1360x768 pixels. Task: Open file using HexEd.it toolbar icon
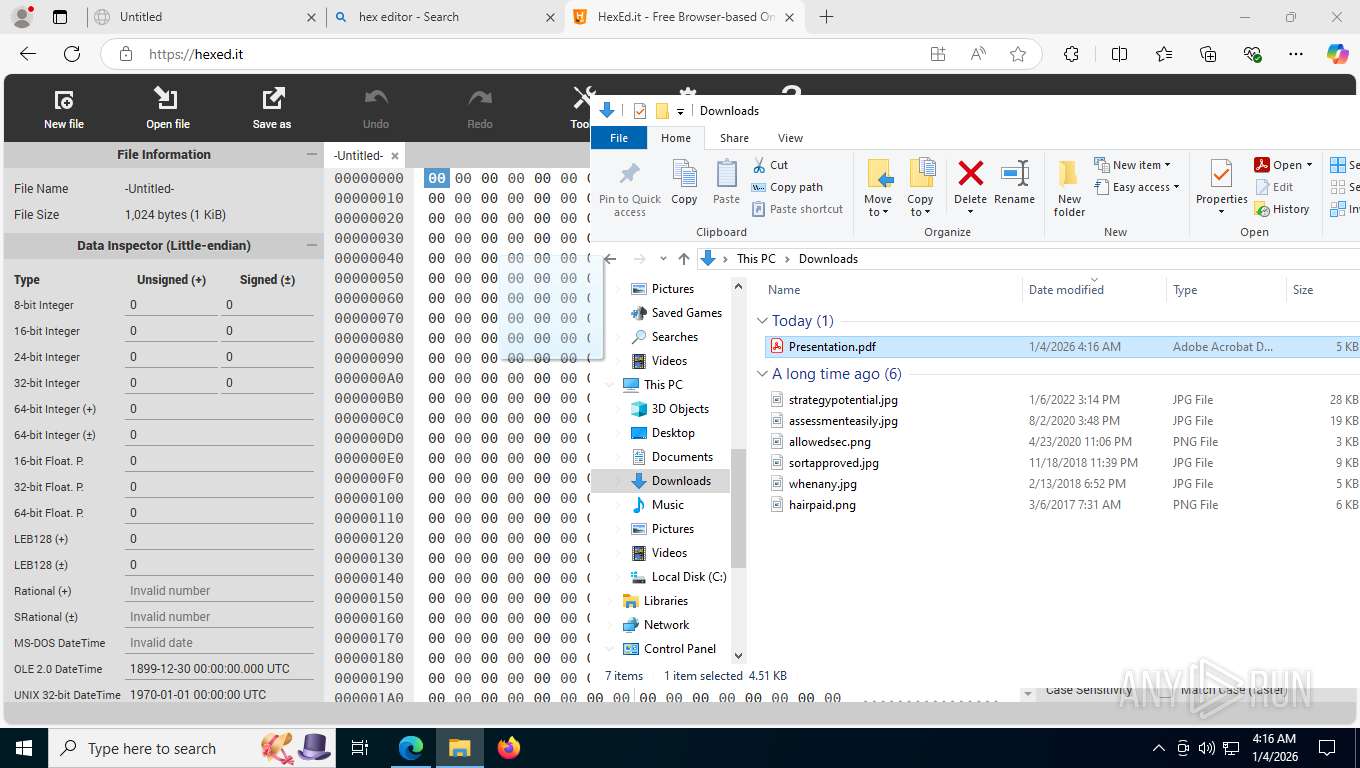tap(167, 99)
